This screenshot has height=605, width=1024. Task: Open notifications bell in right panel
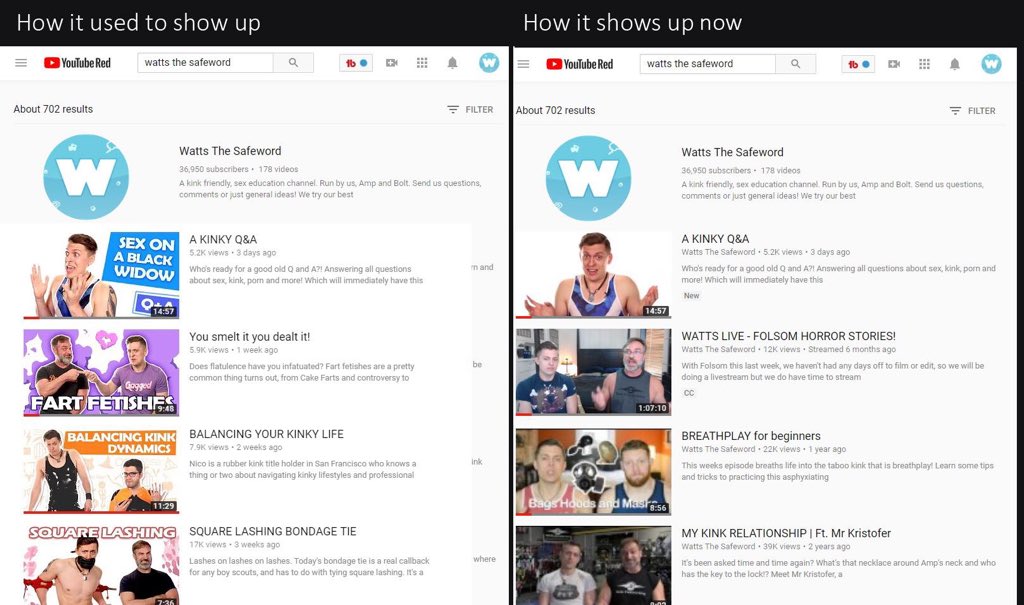[954, 64]
